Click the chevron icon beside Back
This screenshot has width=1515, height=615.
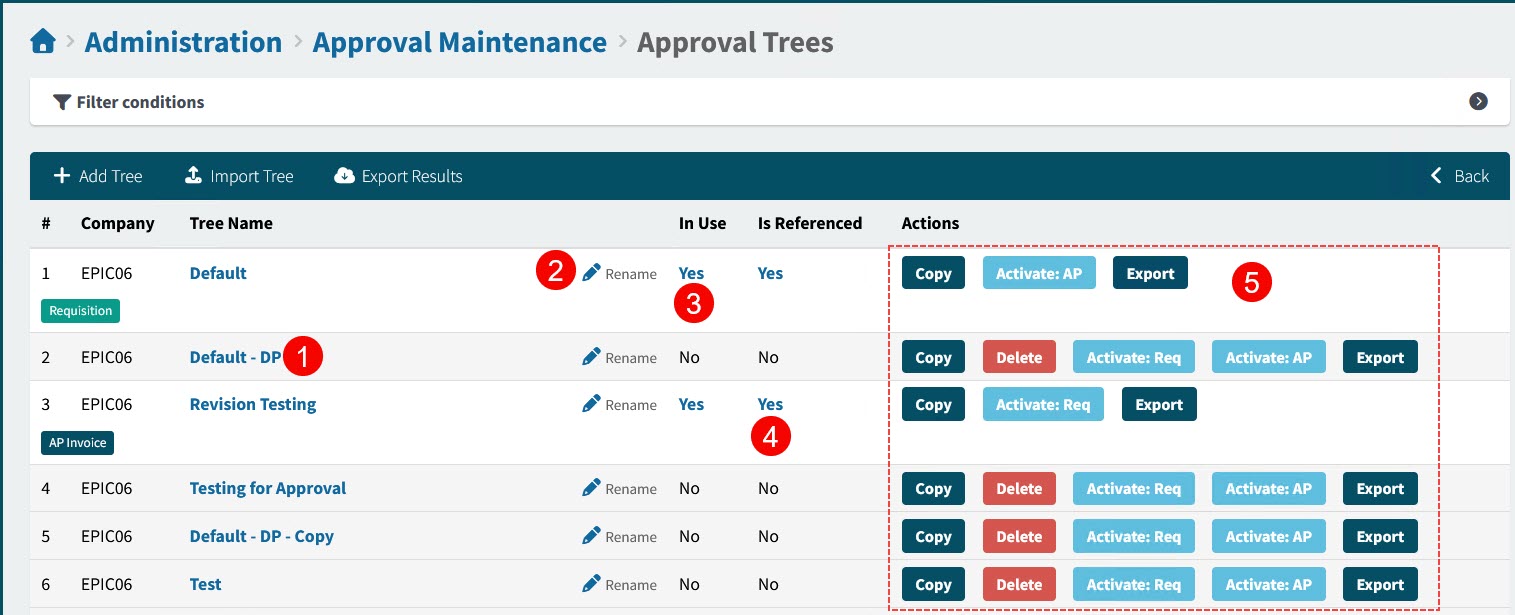1436,176
